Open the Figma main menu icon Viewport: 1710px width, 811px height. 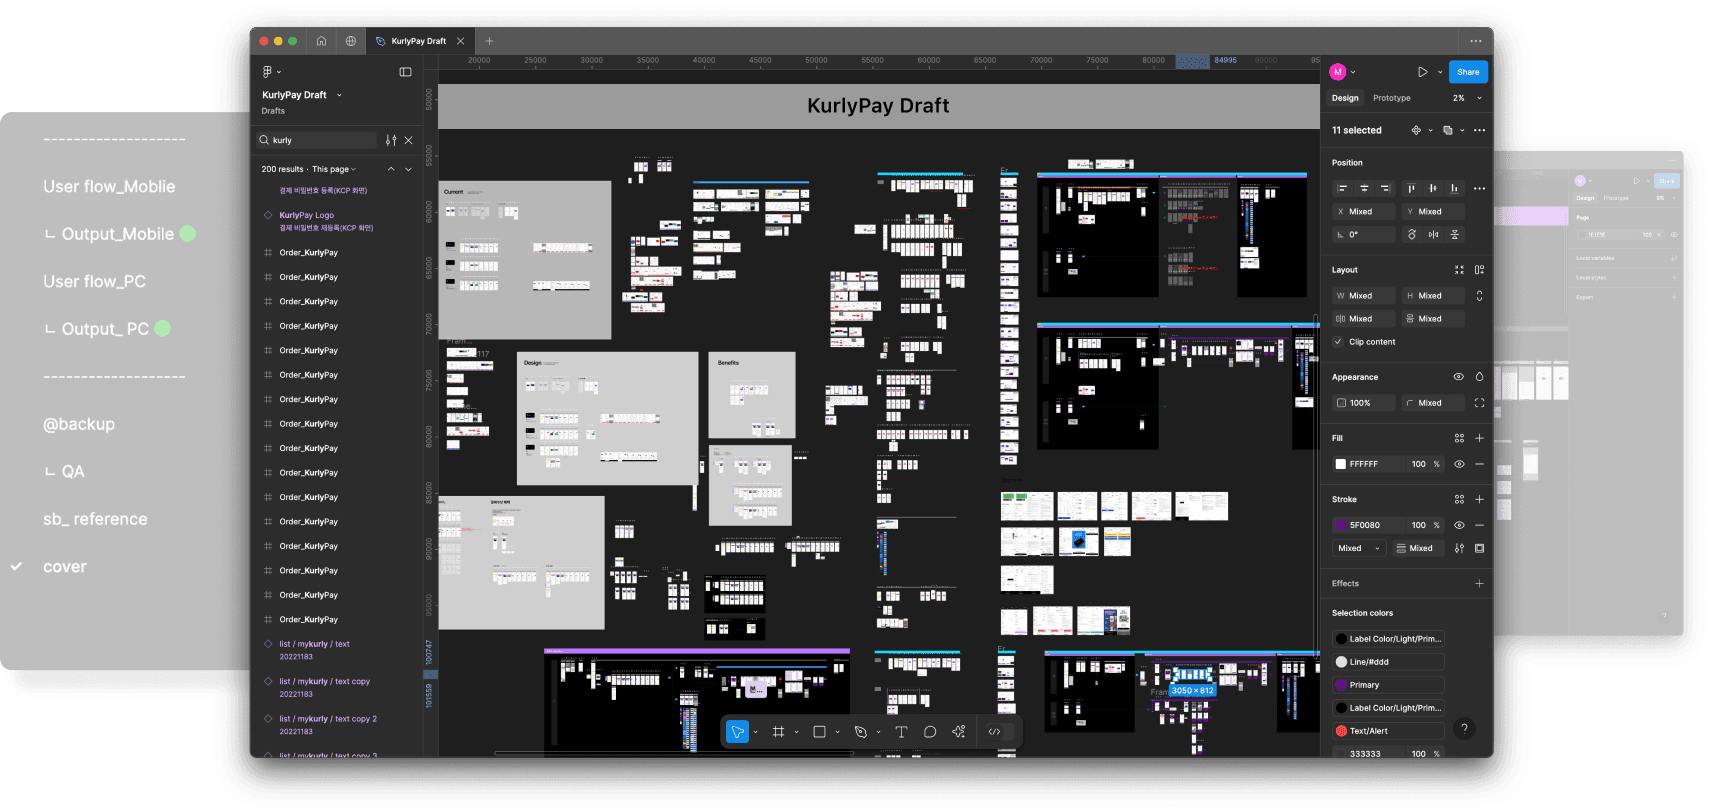click(267, 72)
